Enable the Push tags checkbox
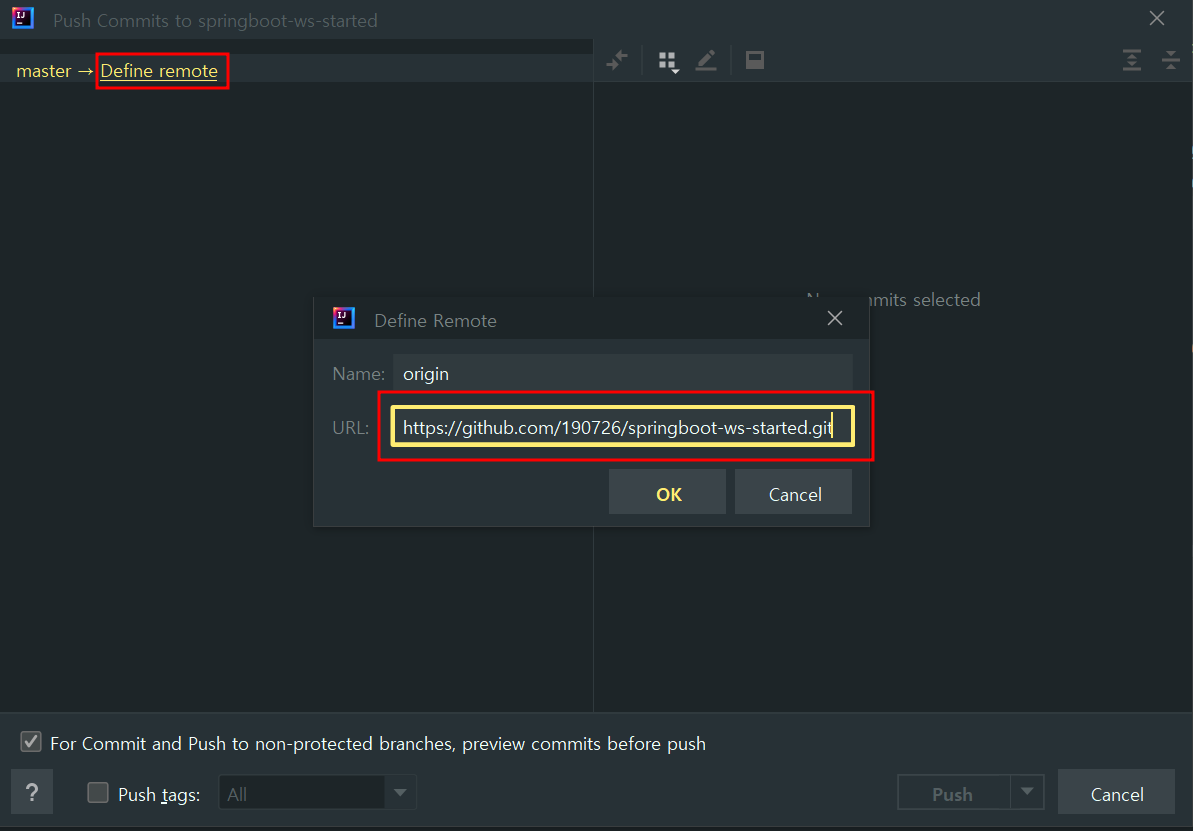The width and height of the screenshot is (1193, 831). (98, 793)
